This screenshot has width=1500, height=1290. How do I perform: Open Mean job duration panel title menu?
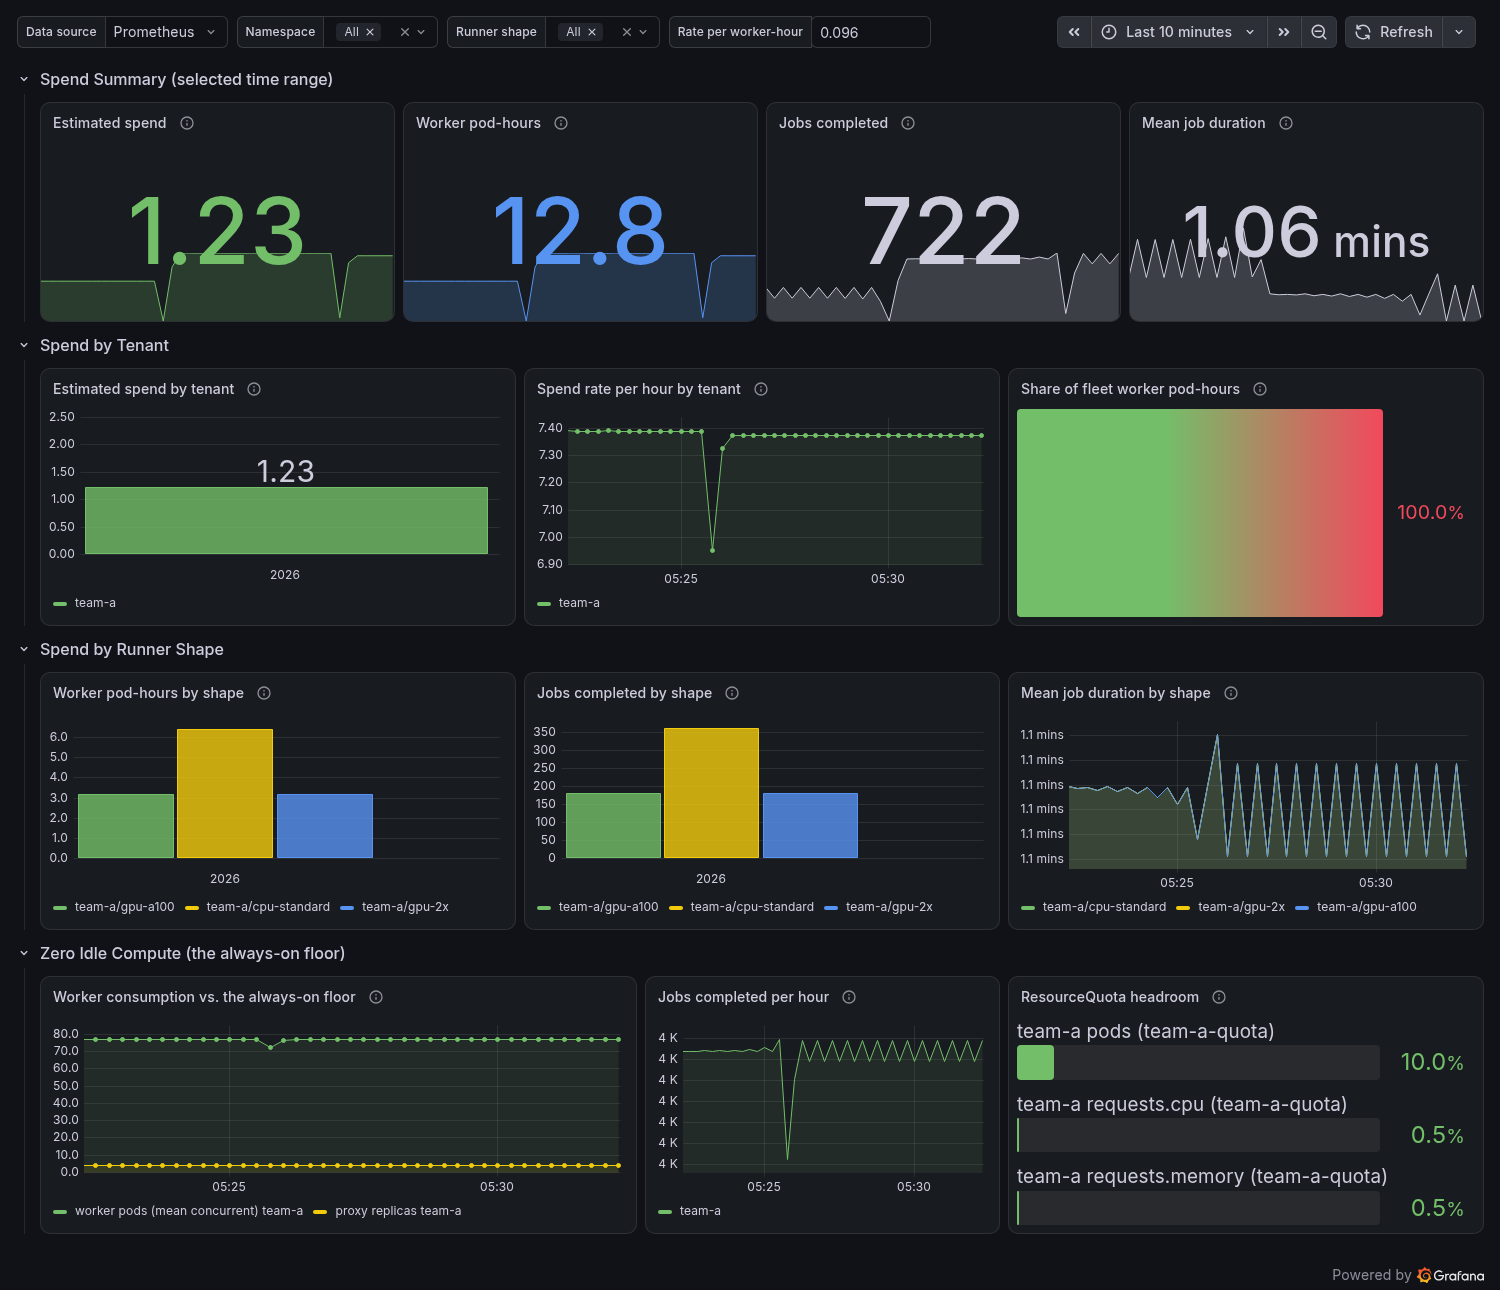tap(1203, 123)
